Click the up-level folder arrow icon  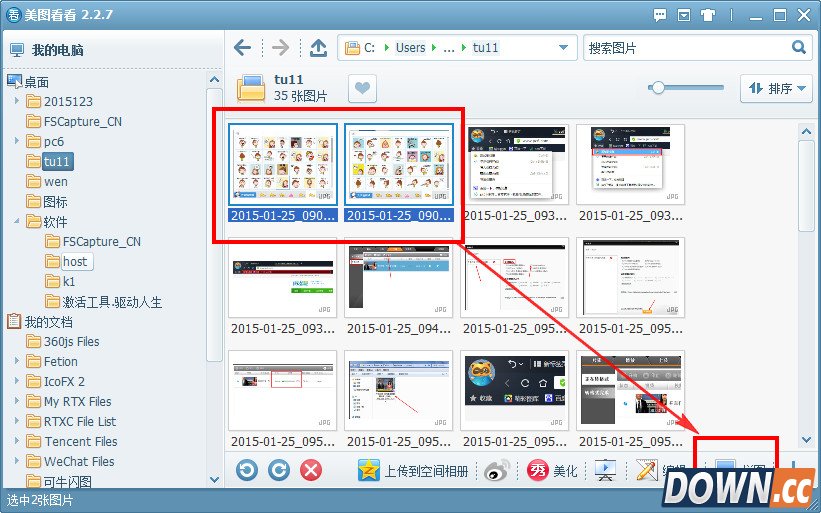tap(318, 48)
